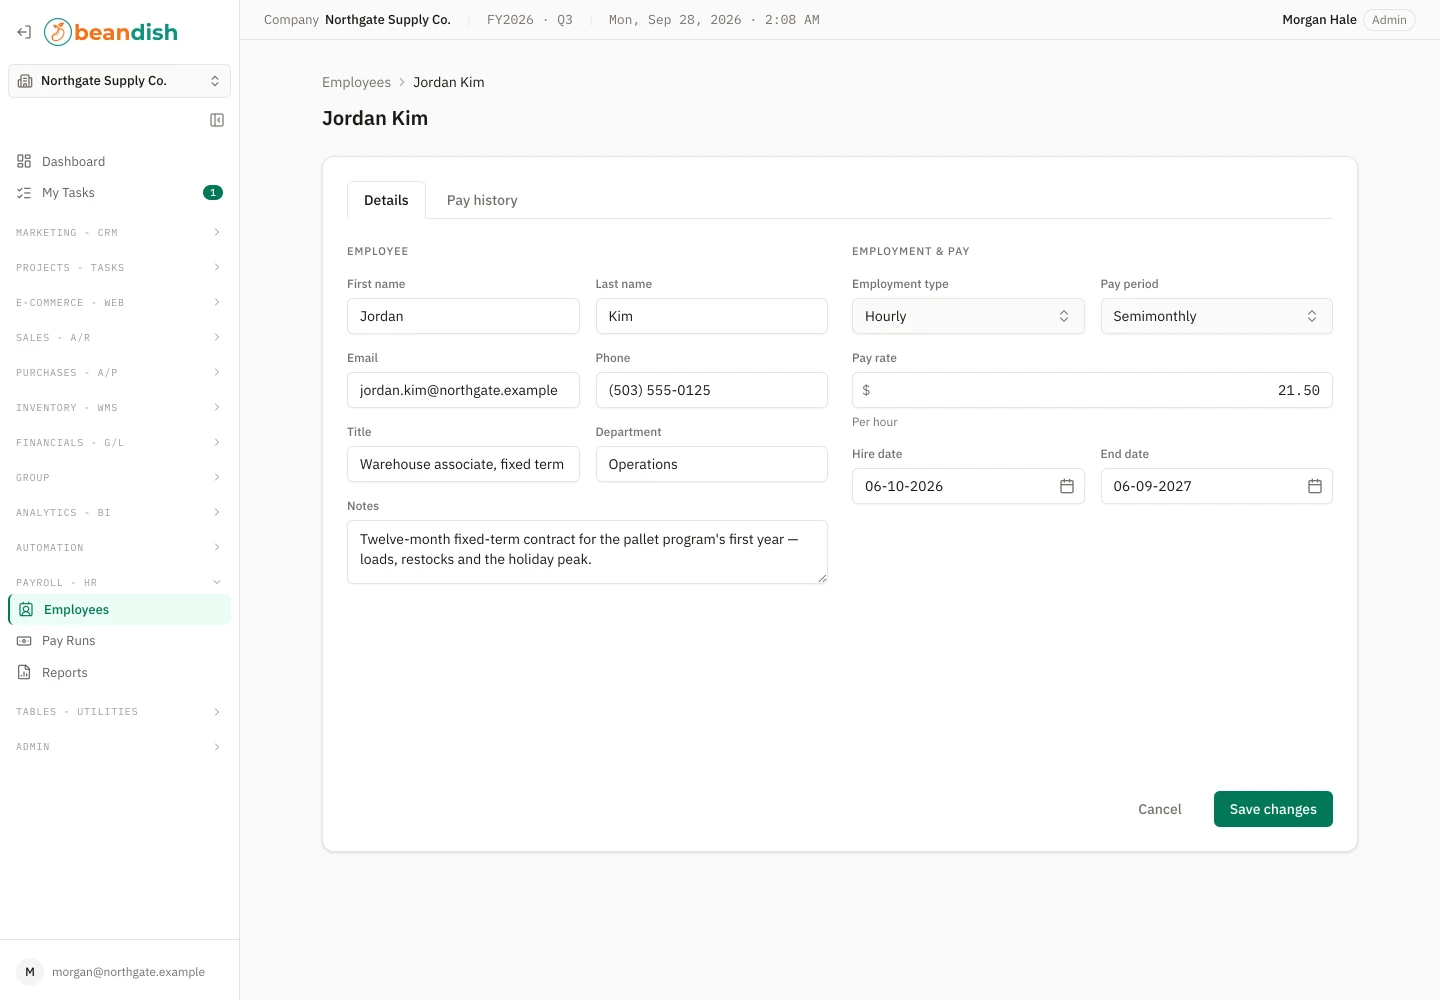
Task: Click the My Tasks count badge
Action: [213, 193]
